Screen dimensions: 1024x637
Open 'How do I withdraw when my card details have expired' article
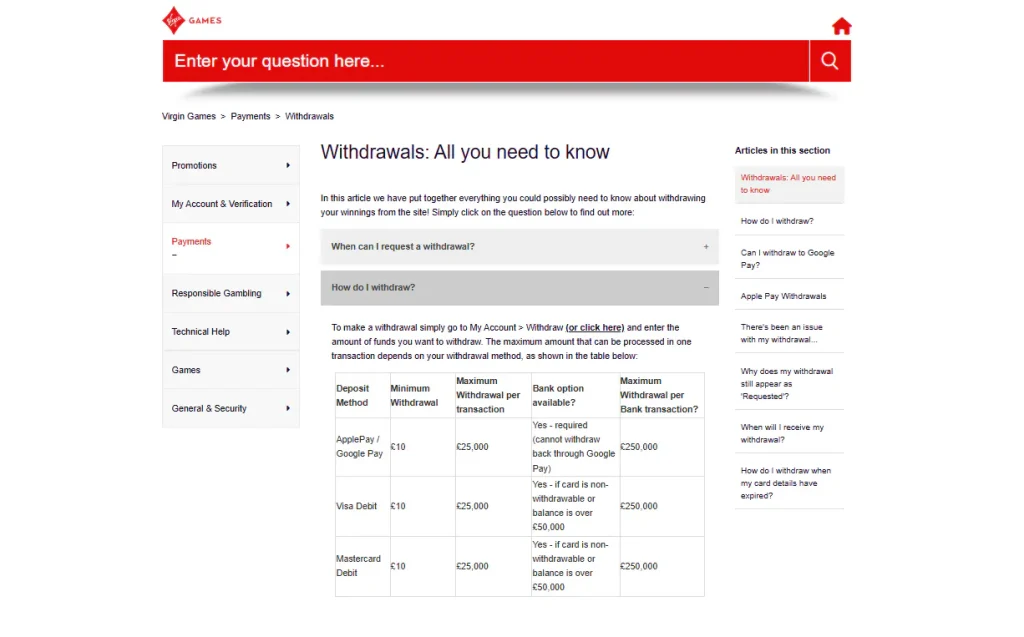[x=786, y=483]
